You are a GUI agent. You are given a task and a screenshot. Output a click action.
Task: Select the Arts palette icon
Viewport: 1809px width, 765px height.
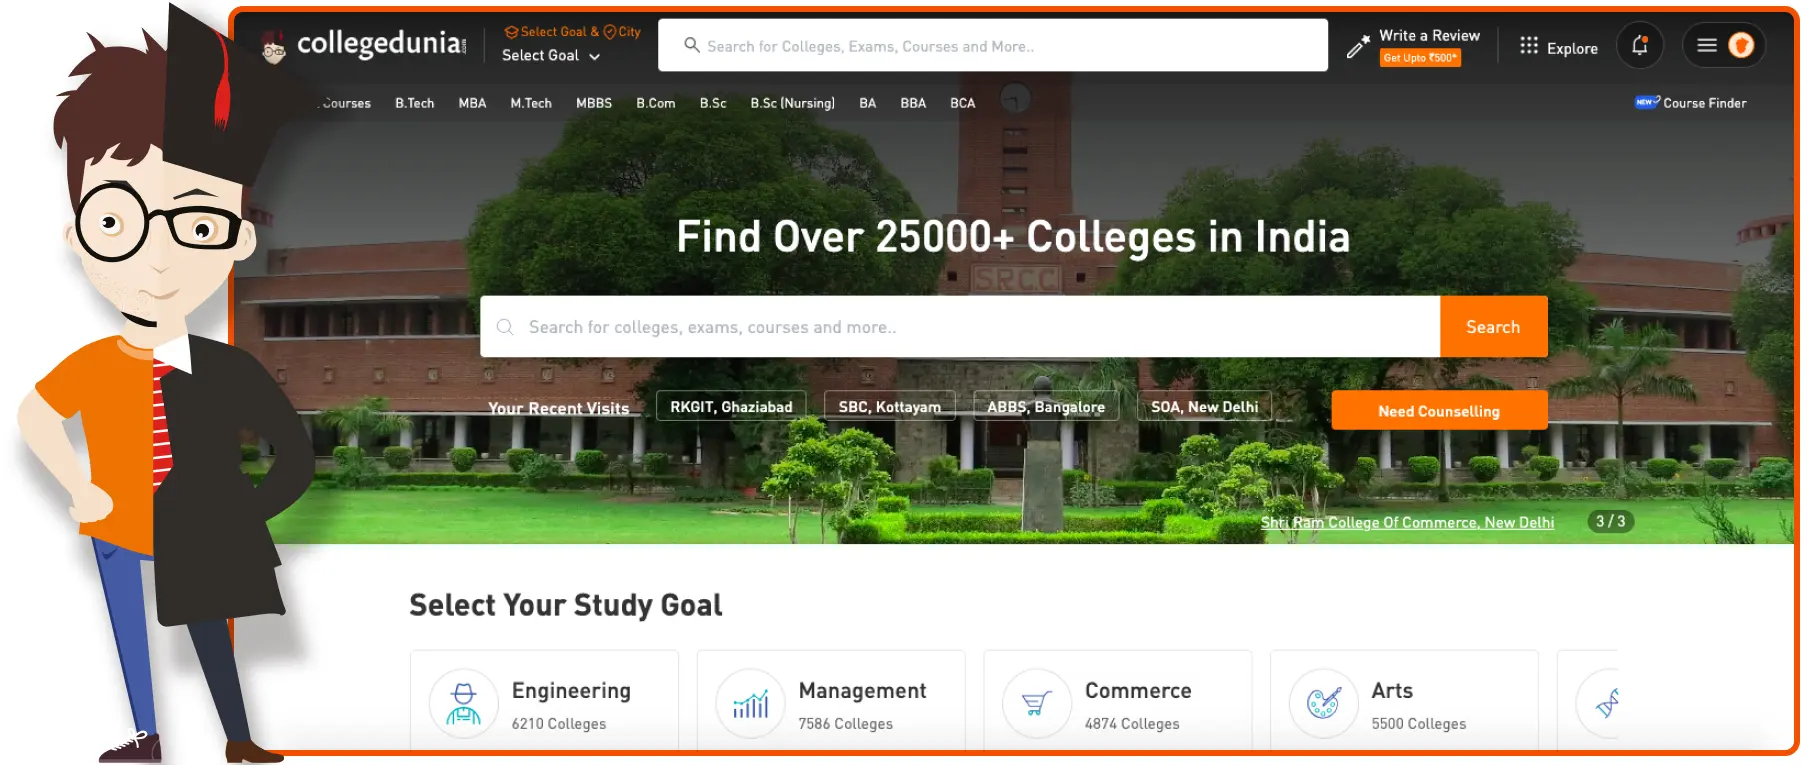point(1323,703)
